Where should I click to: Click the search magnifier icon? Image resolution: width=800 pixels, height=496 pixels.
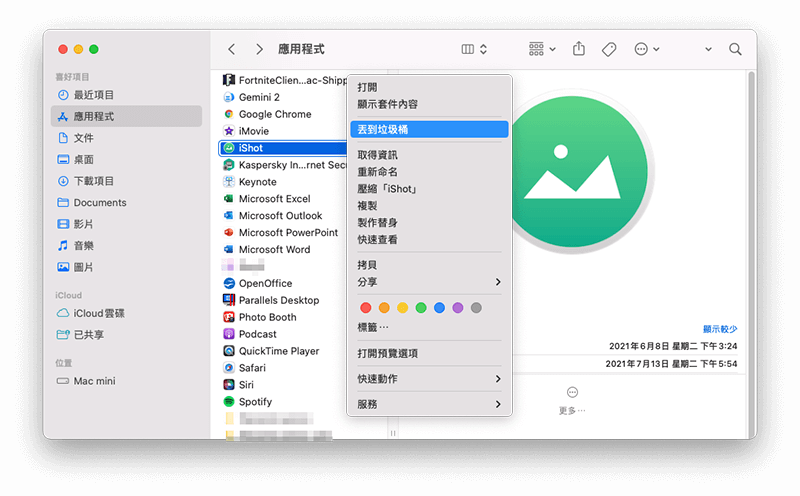(735, 49)
